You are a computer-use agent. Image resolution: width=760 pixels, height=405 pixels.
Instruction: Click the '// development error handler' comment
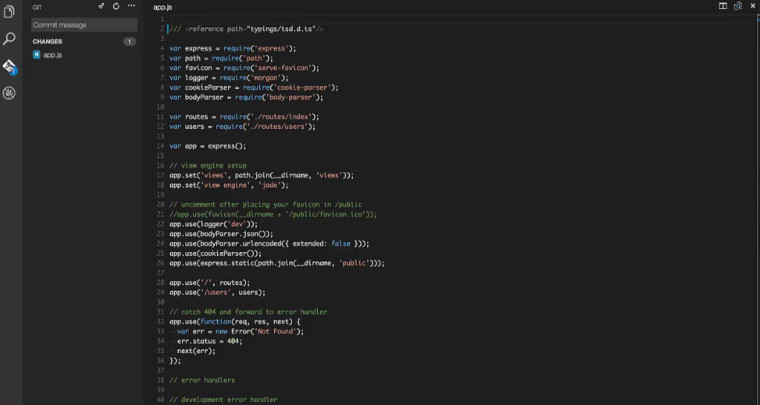223,400
